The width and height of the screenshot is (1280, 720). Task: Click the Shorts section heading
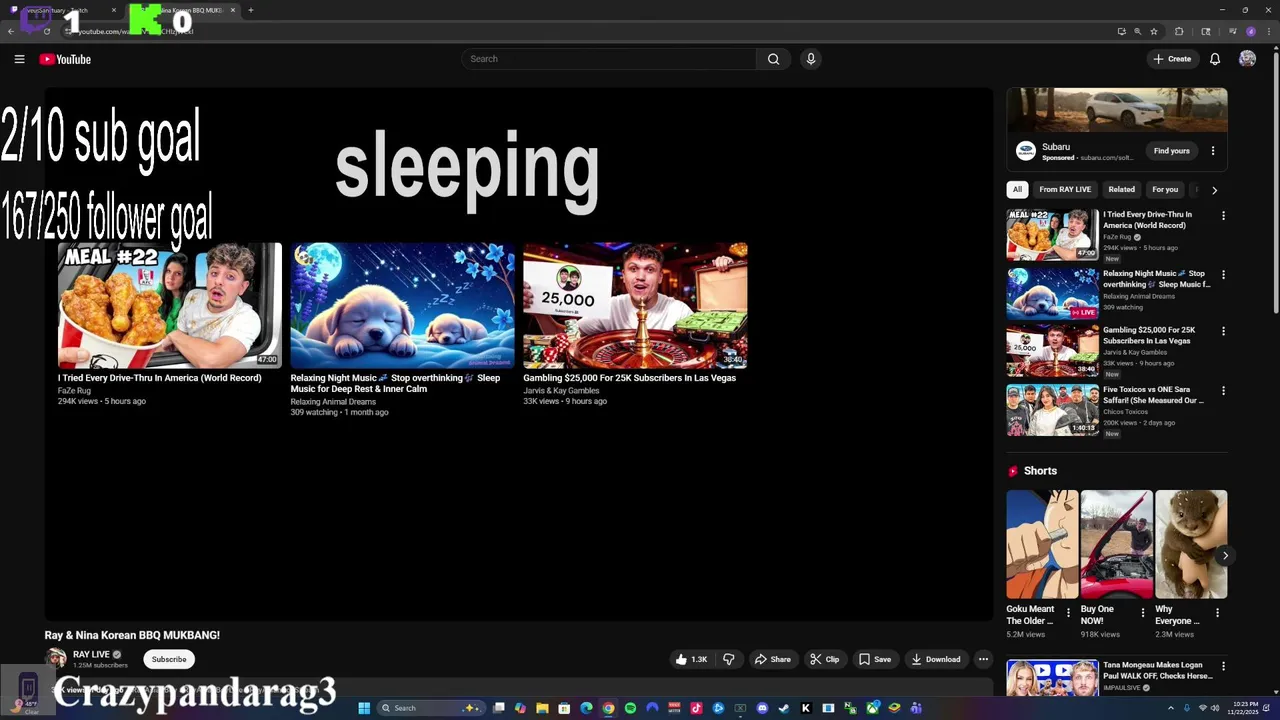click(x=1040, y=471)
